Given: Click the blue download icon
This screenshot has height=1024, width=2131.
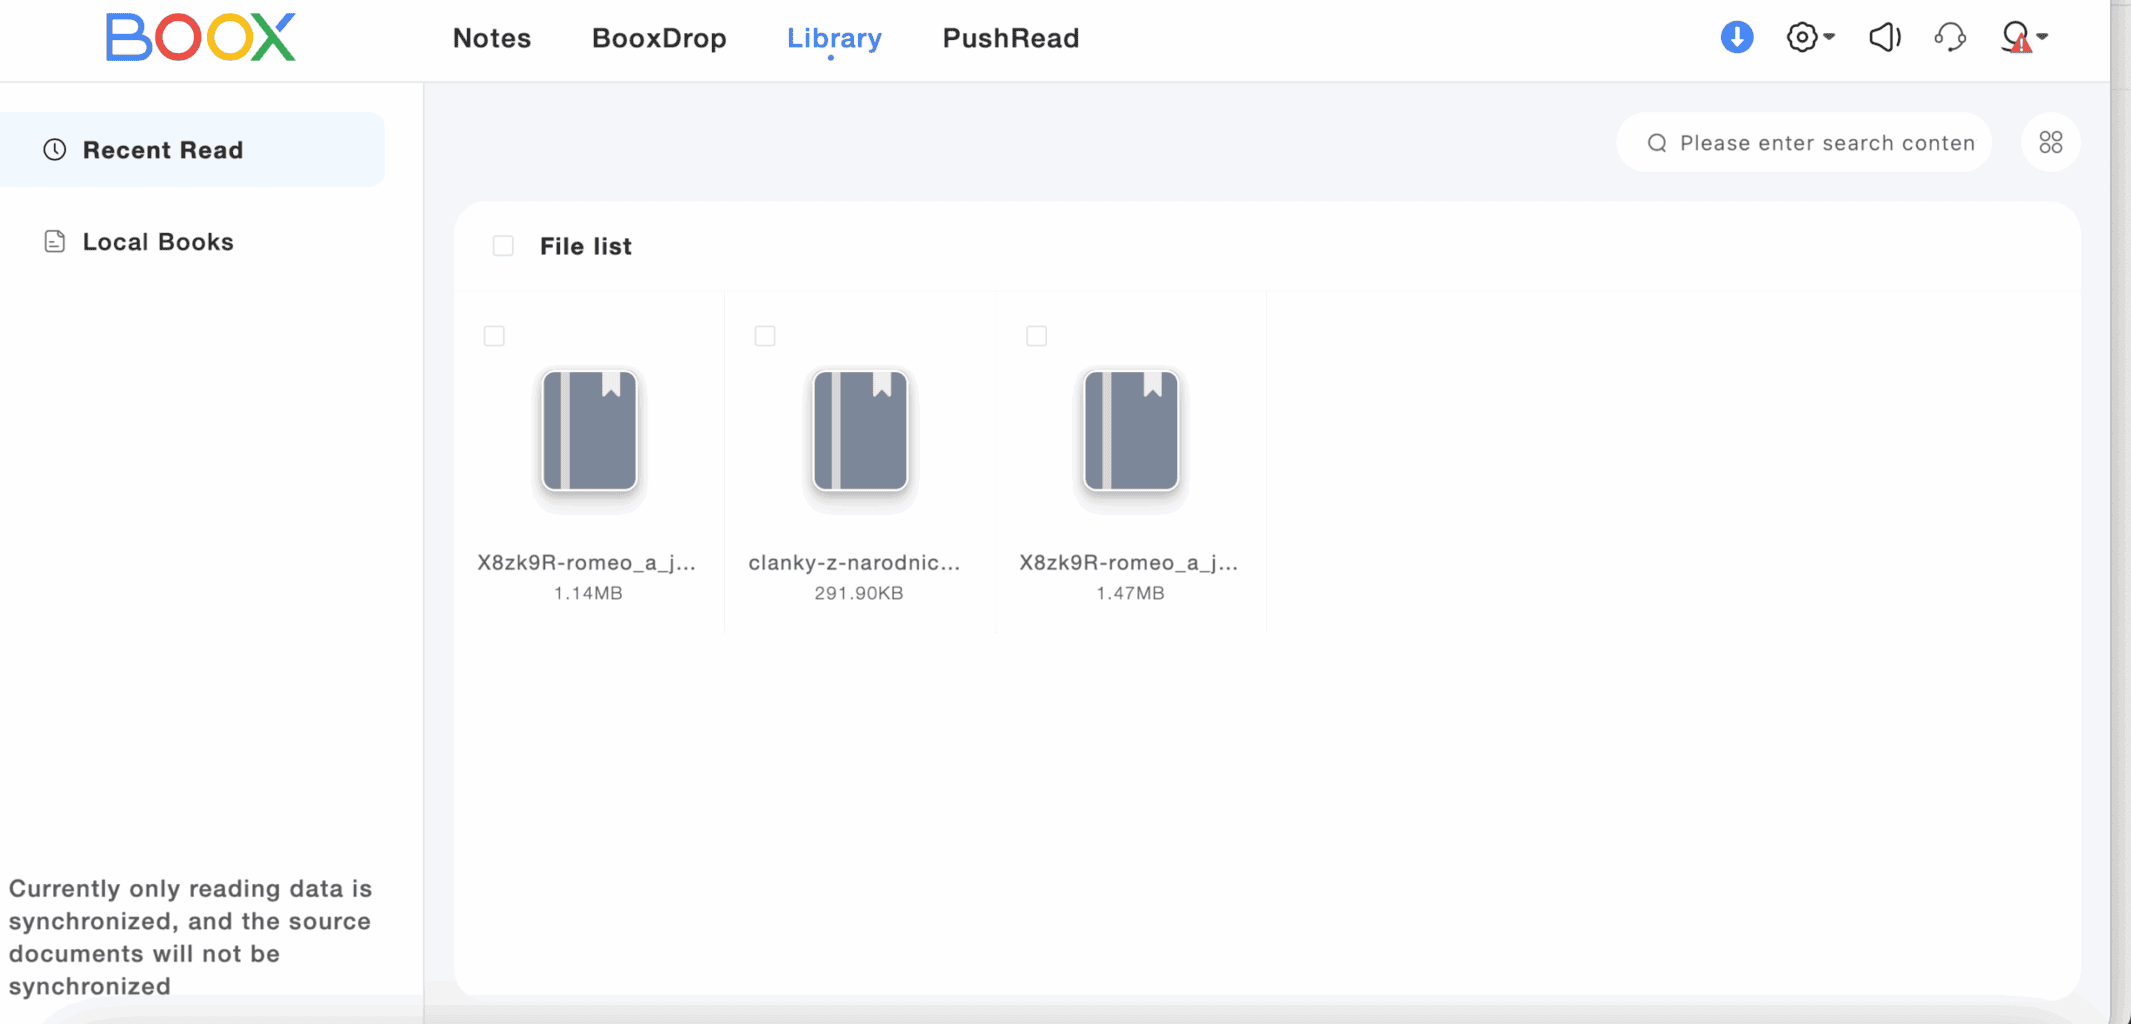Looking at the screenshot, I should pyautogui.click(x=1737, y=38).
